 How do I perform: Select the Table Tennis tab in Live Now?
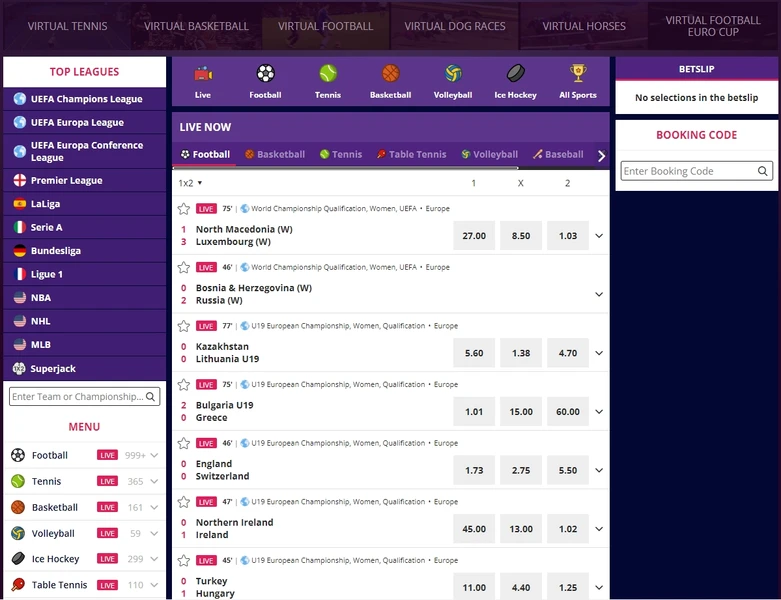[x=411, y=155]
